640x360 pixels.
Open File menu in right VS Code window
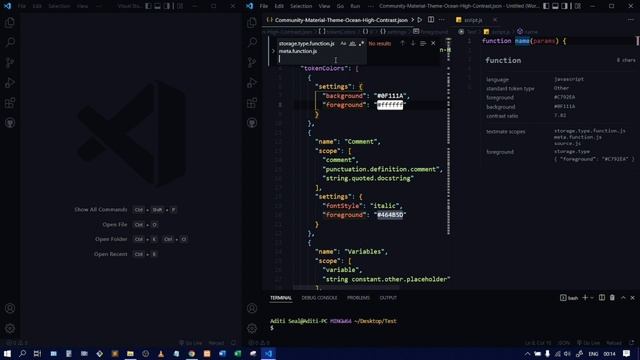[264, 6]
